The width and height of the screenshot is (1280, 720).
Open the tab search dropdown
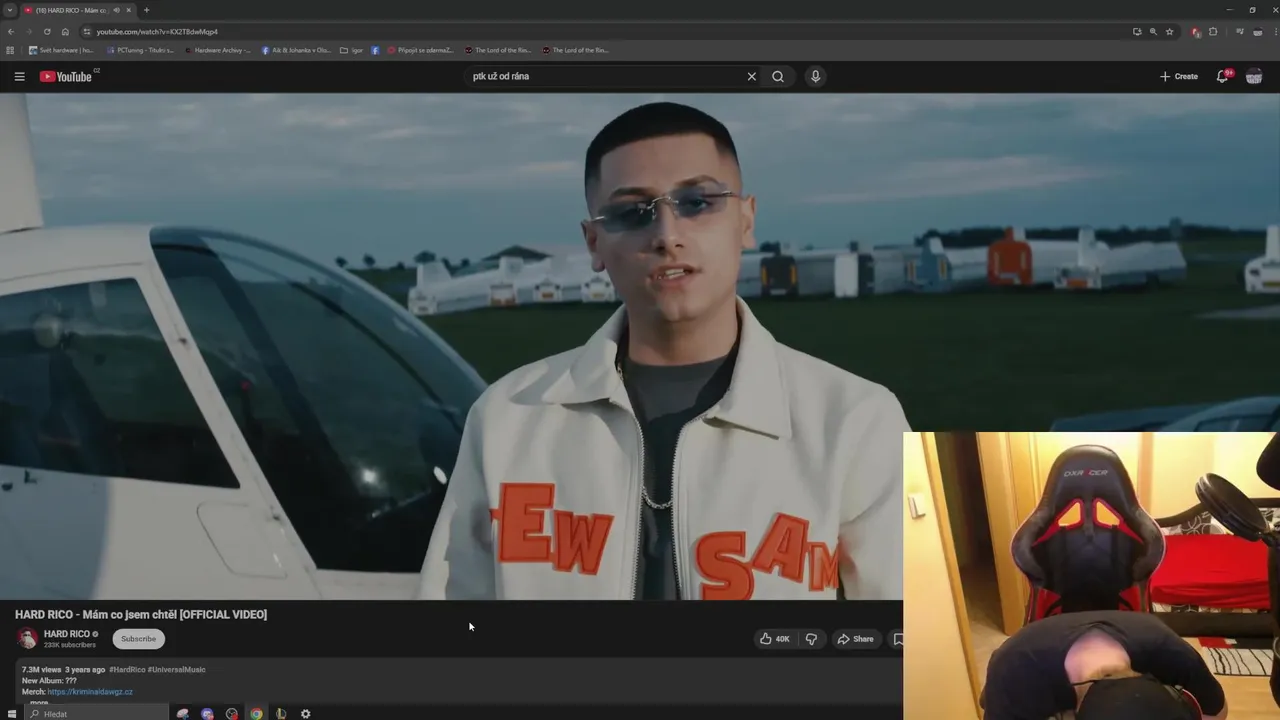9,10
